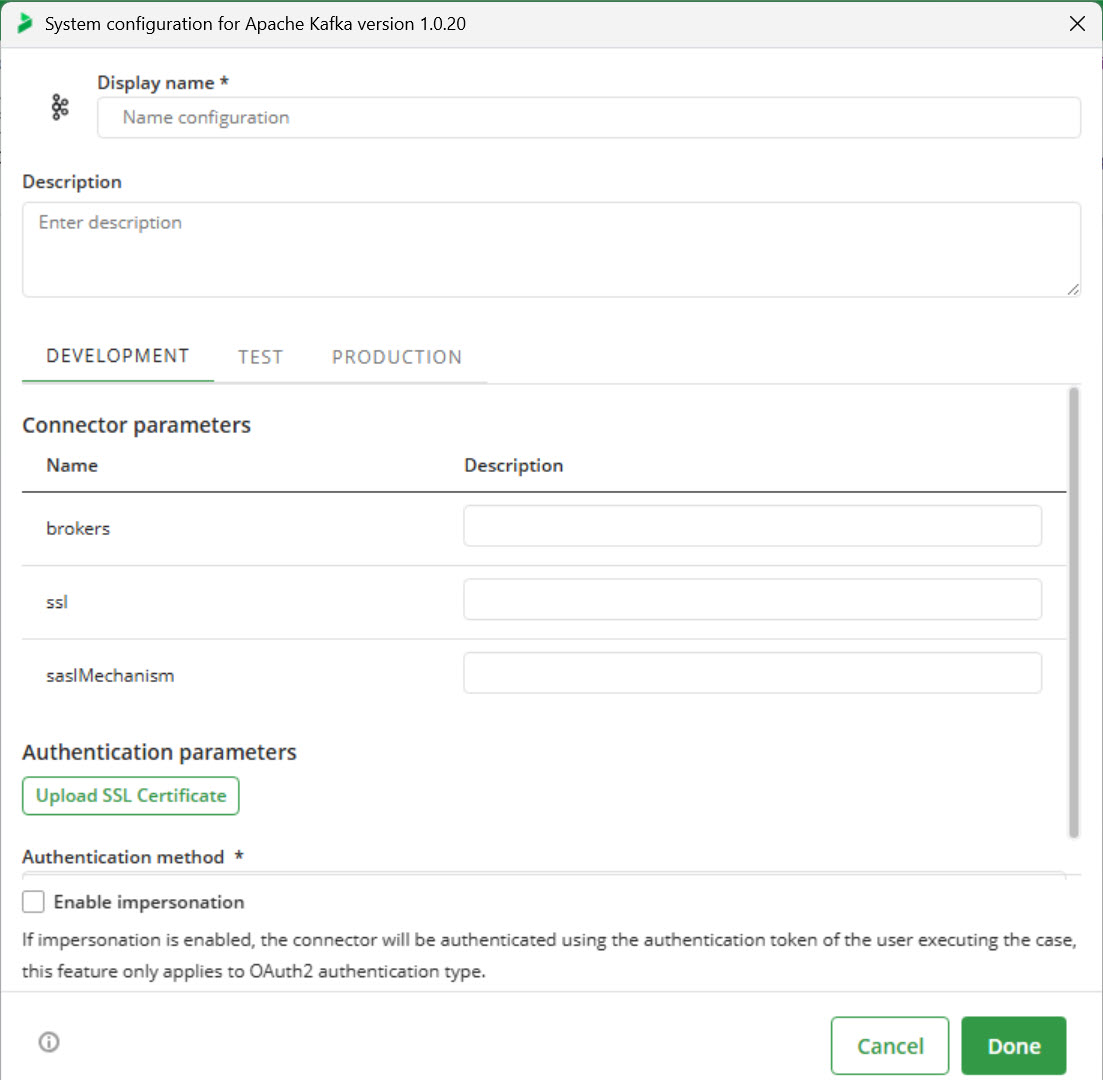The height and width of the screenshot is (1080, 1103).
Task: Click the Upload SSL Certificate button
Action: pyautogui.click(x=131, y=796)
